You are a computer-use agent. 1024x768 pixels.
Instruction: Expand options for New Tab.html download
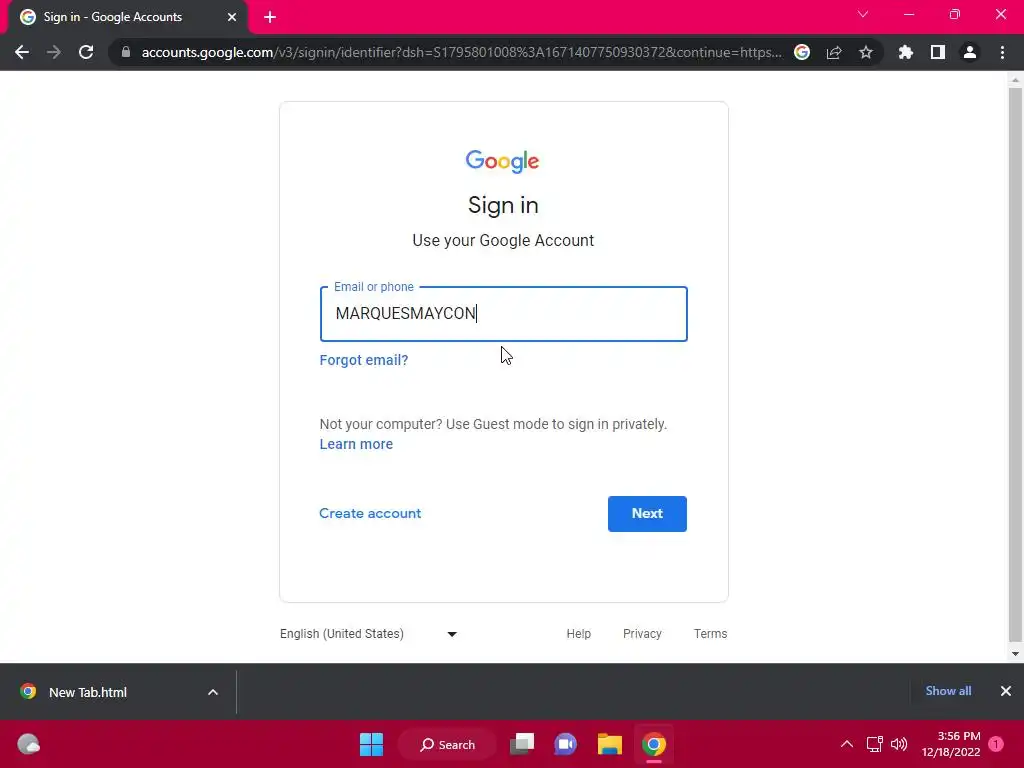213,692
